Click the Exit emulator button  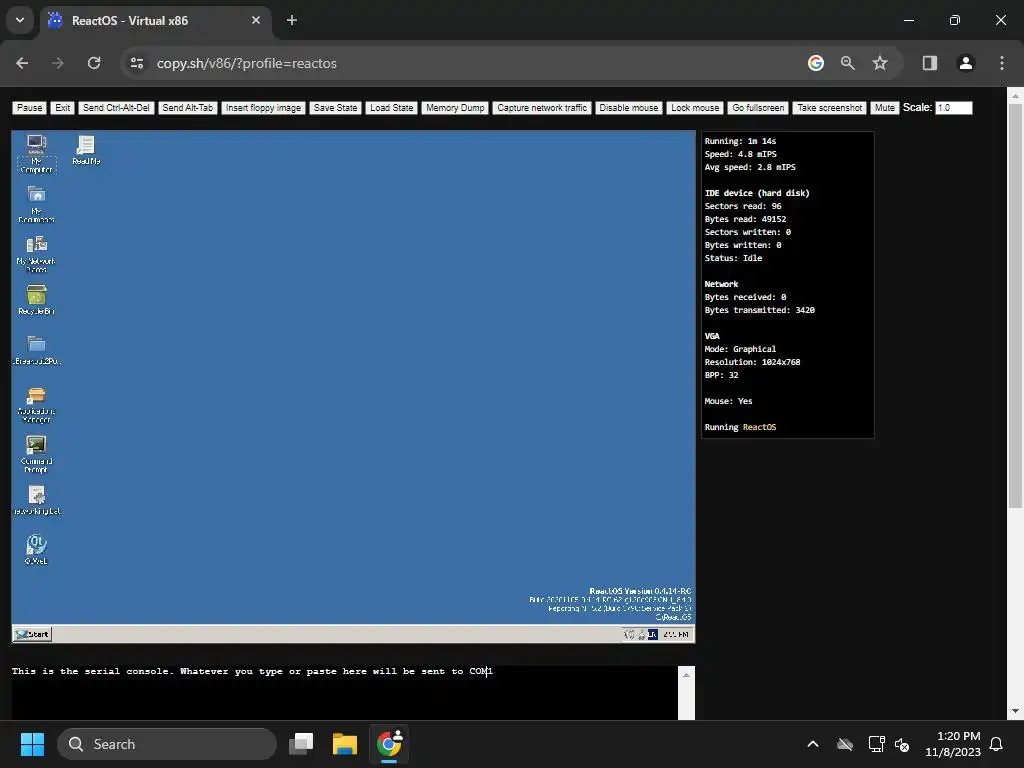tap(63, 108)
